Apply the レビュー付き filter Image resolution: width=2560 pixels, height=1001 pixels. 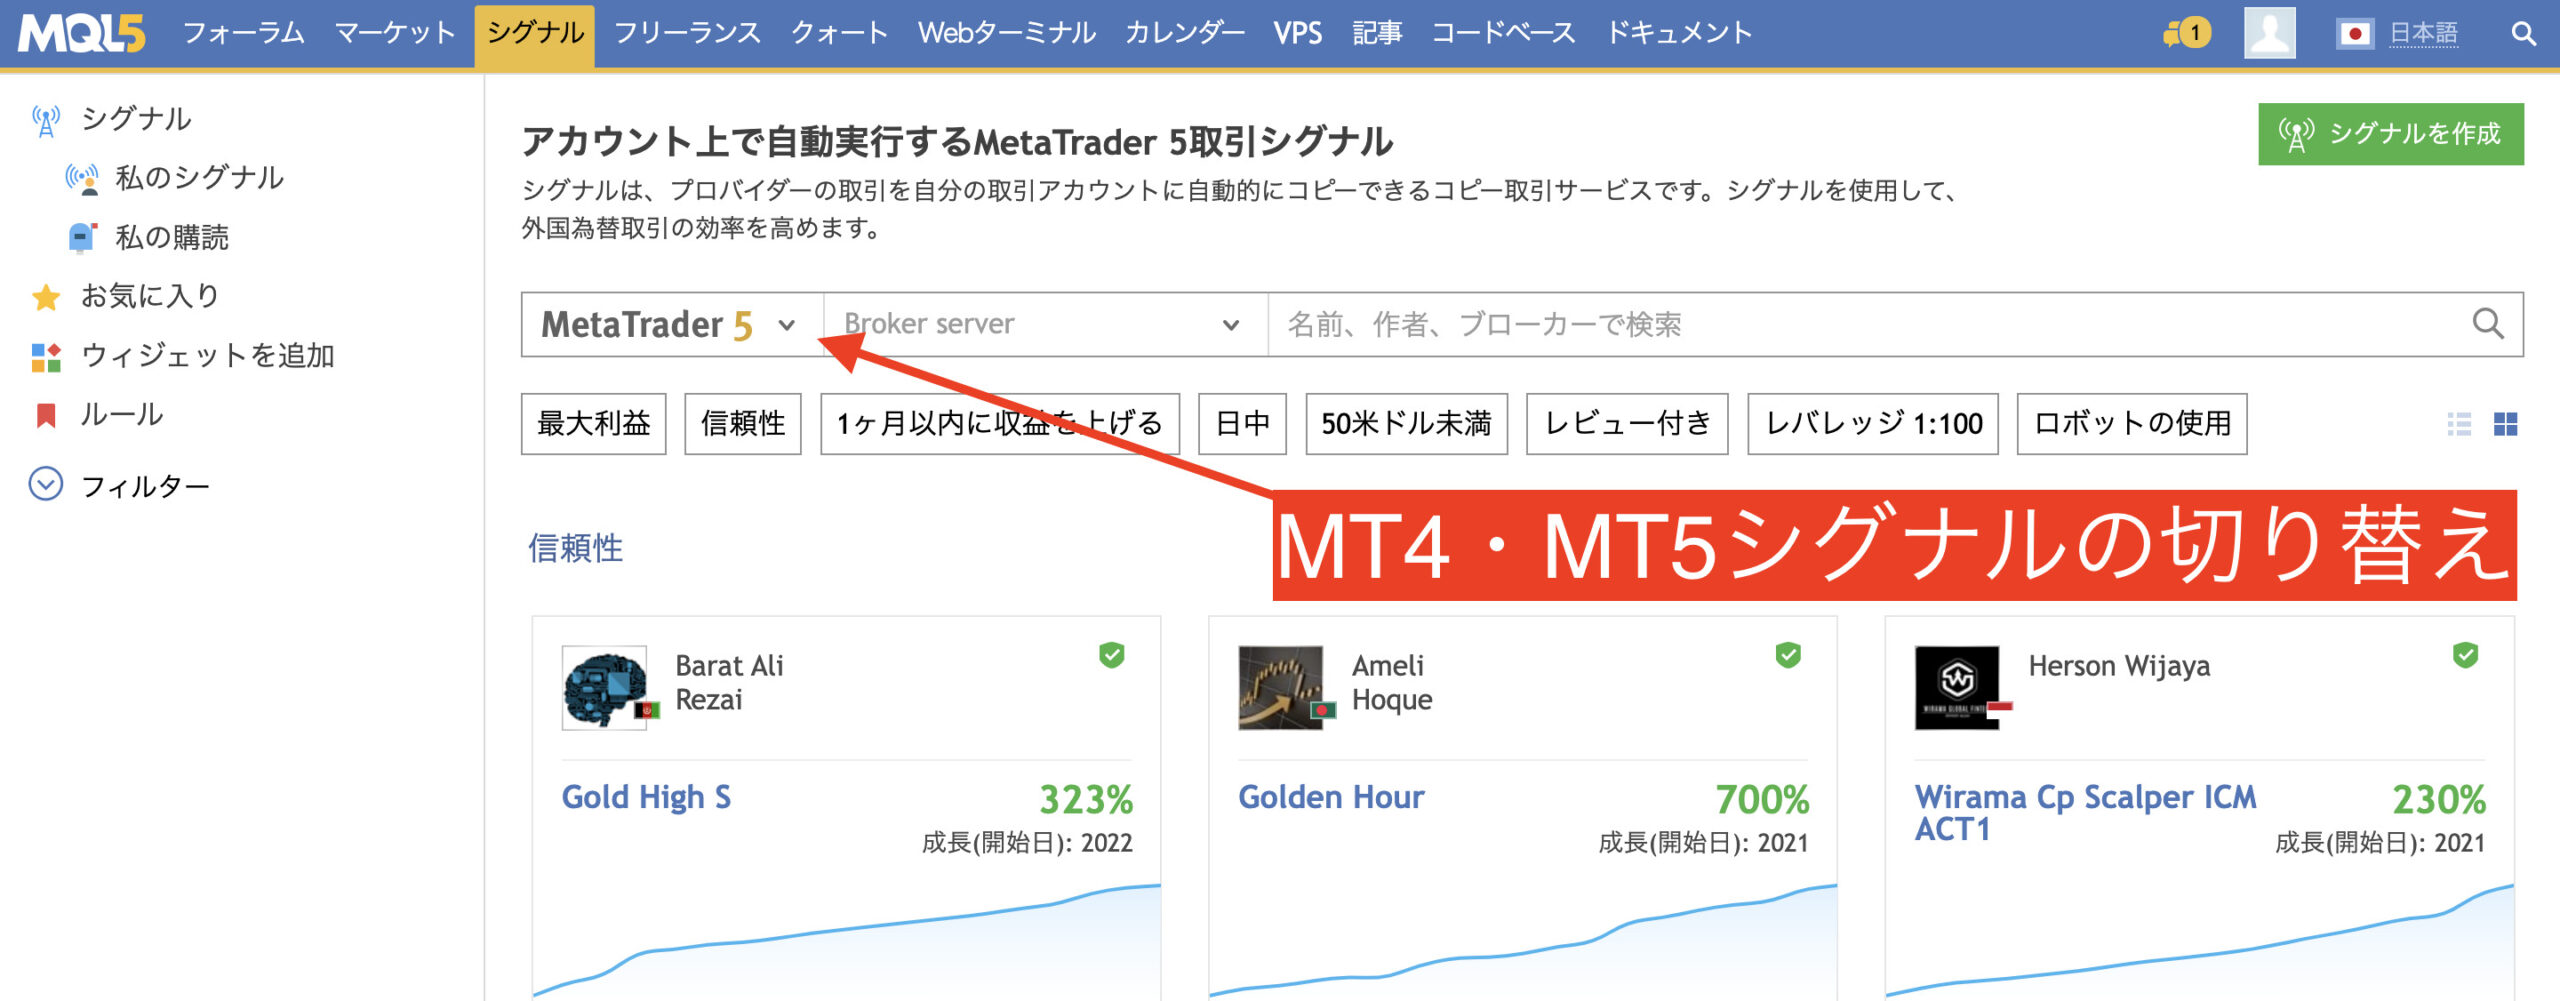click(1627, 424)
